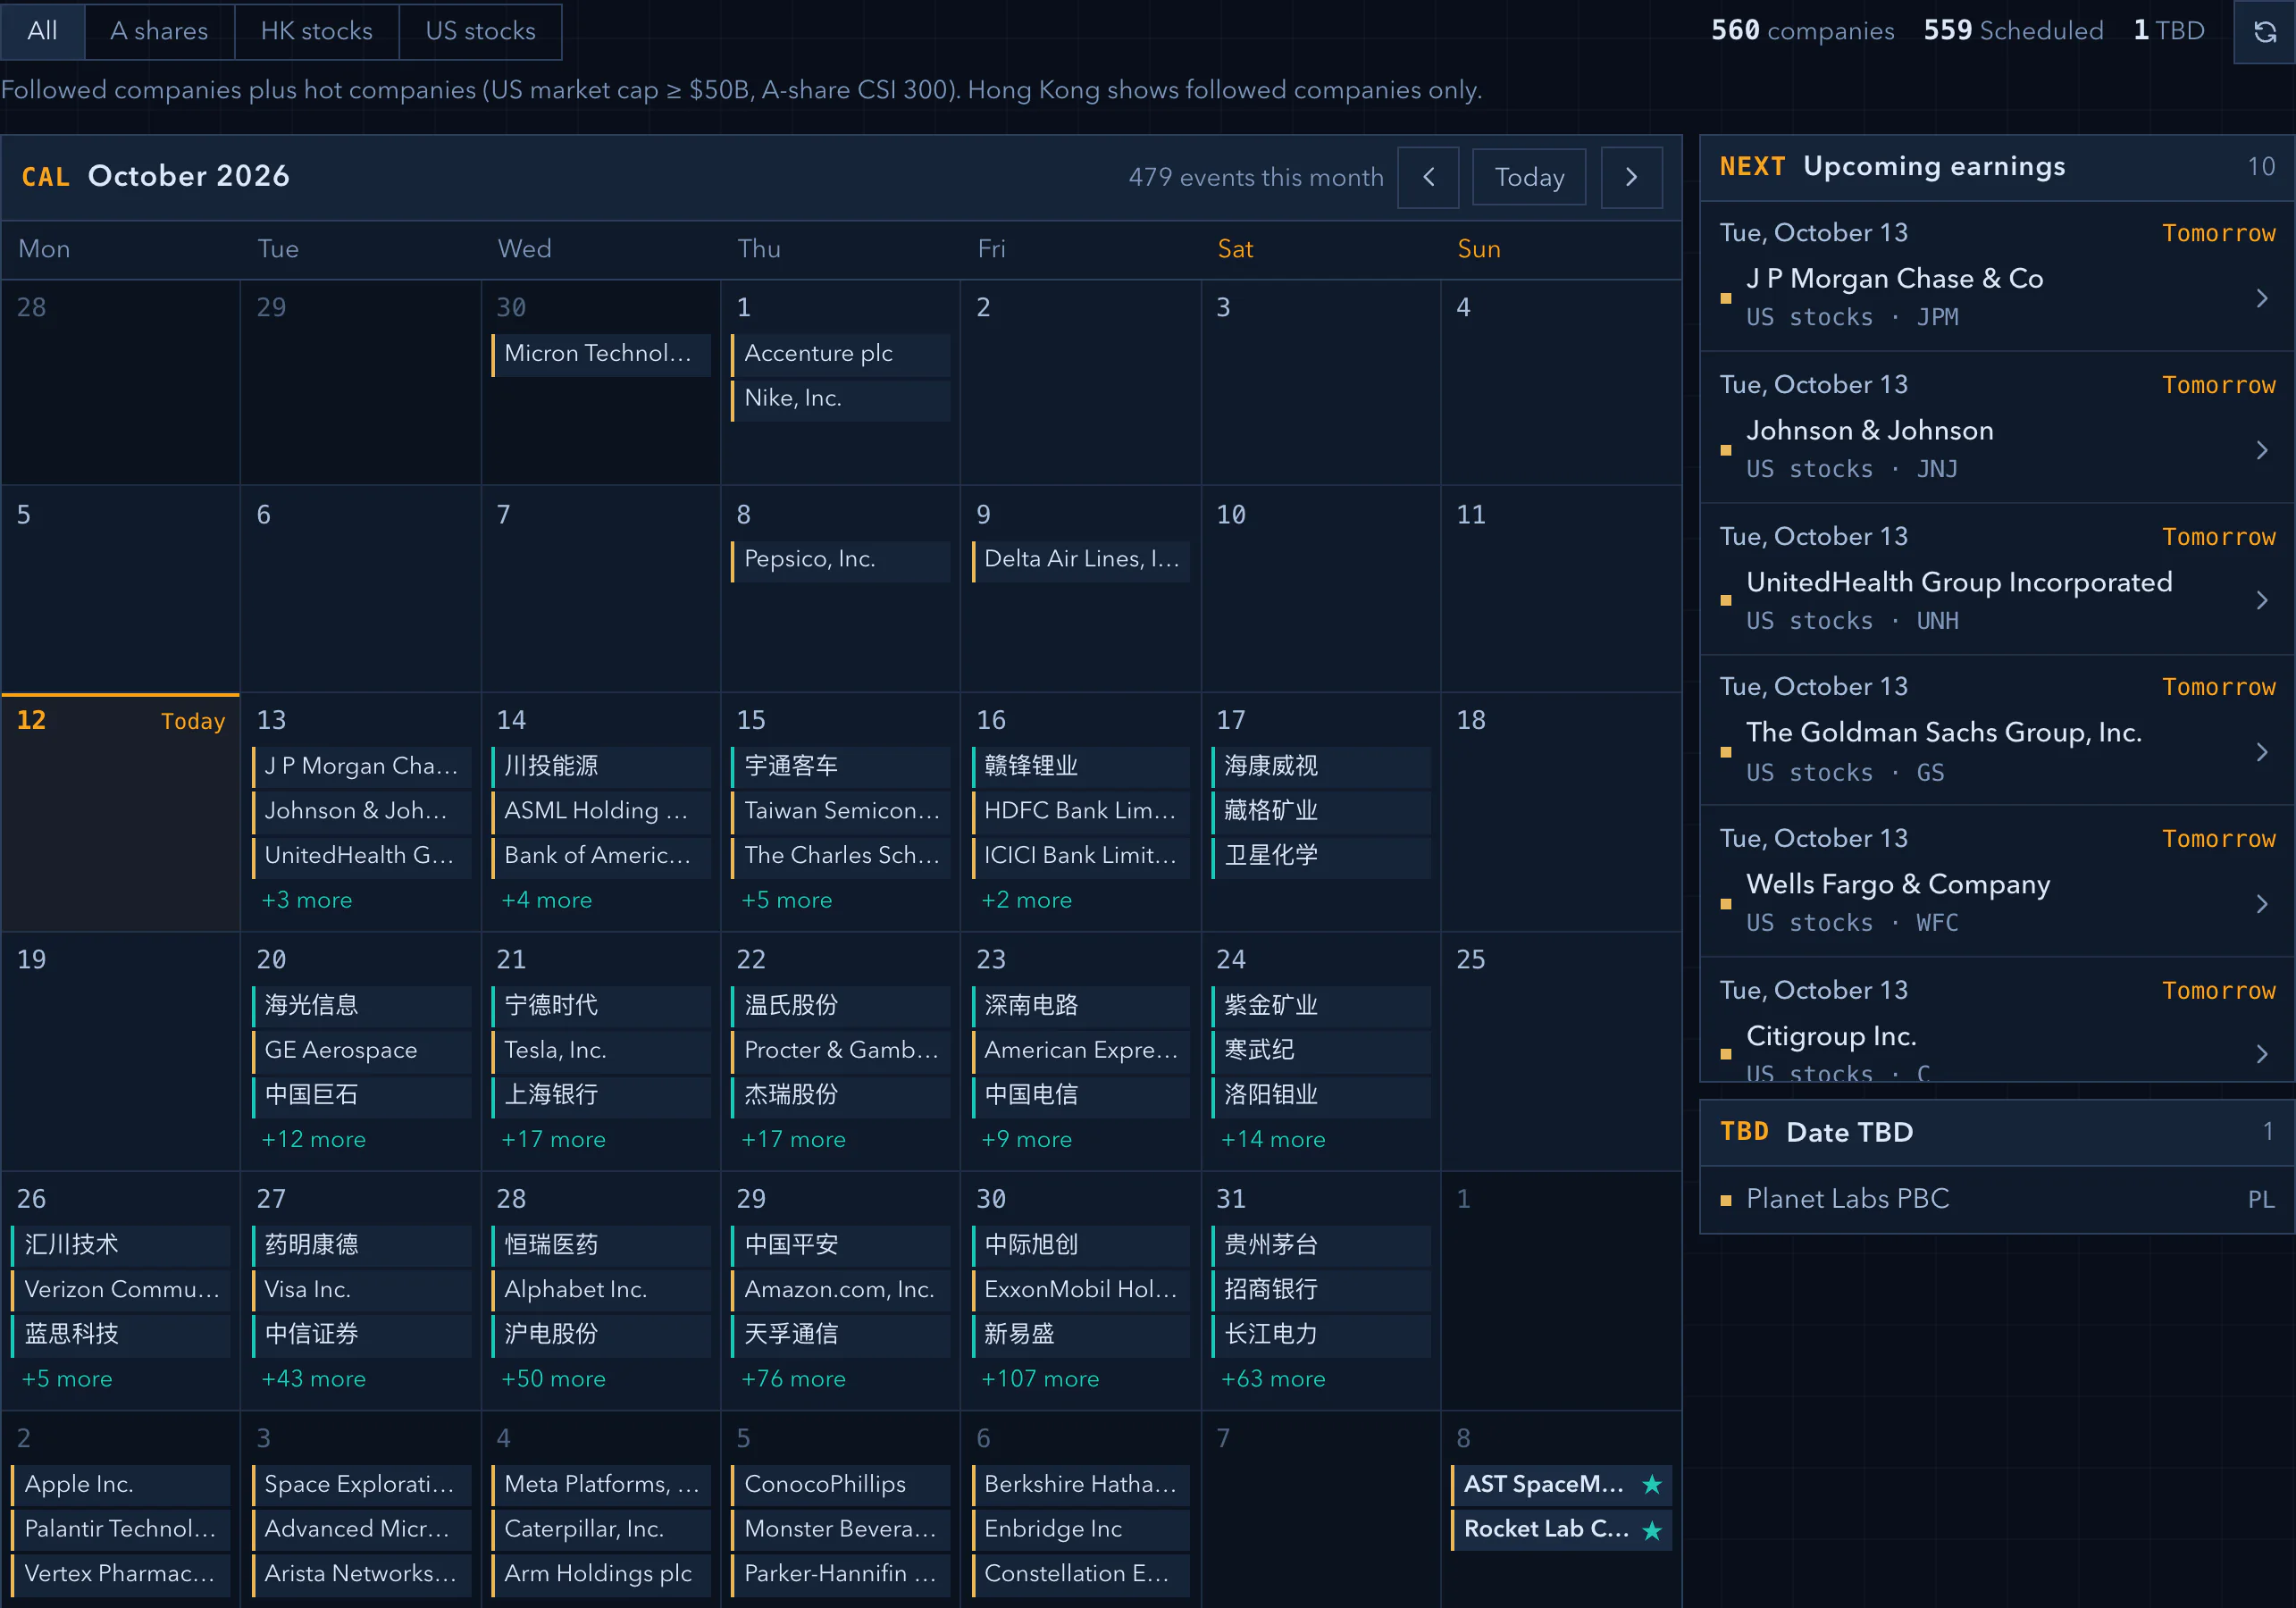Click the refresh icon in top-right corner
The image size is (2296, 1608).
pyautogui.click(x=2264, y=32)
